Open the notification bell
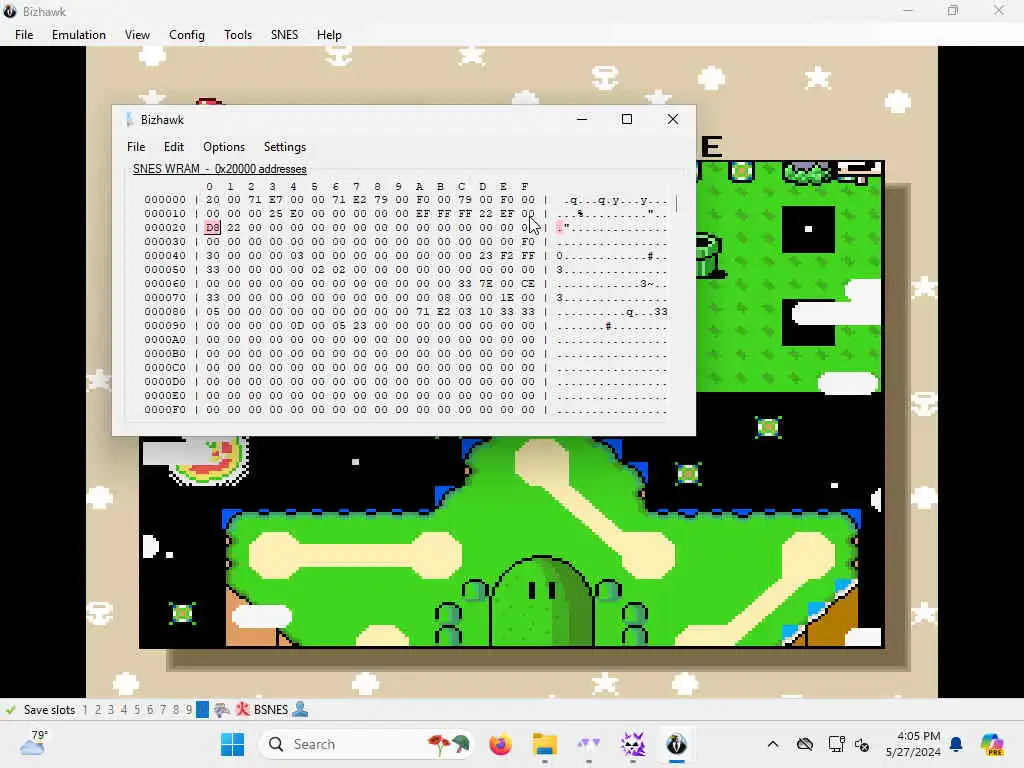 pyautogui.click(x=956, y=744)
